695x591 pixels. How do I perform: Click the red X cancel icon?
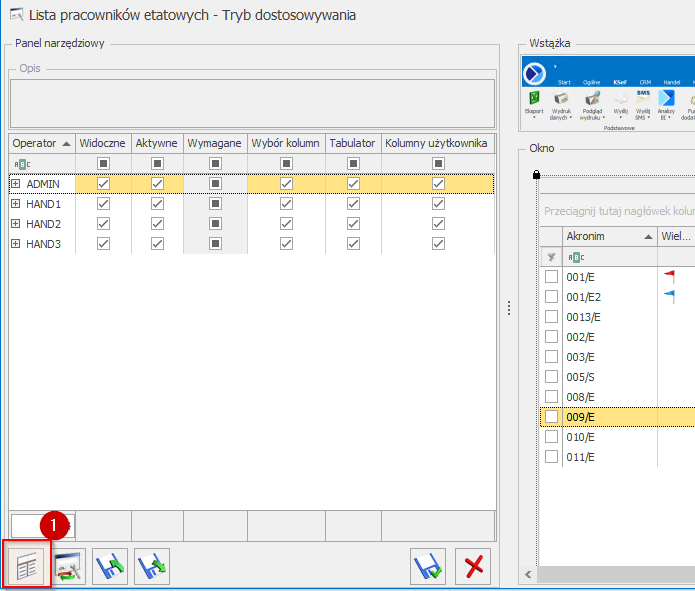point(473,566)
